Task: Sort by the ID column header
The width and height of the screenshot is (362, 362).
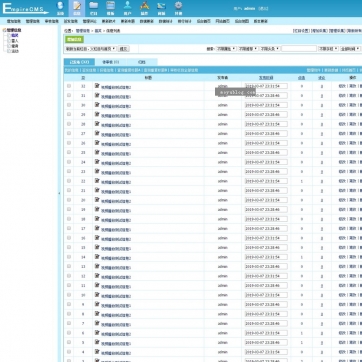Action: pyautogui.click(x=83, y=78)
